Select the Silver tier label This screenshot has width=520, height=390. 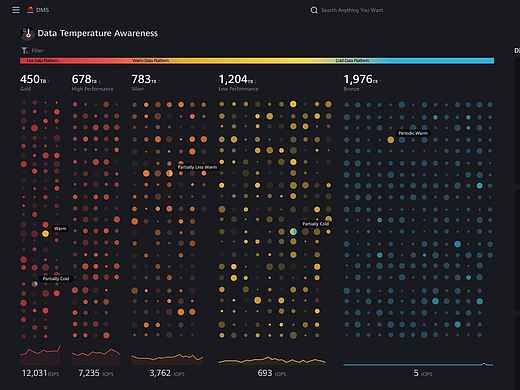coord(138,89)
